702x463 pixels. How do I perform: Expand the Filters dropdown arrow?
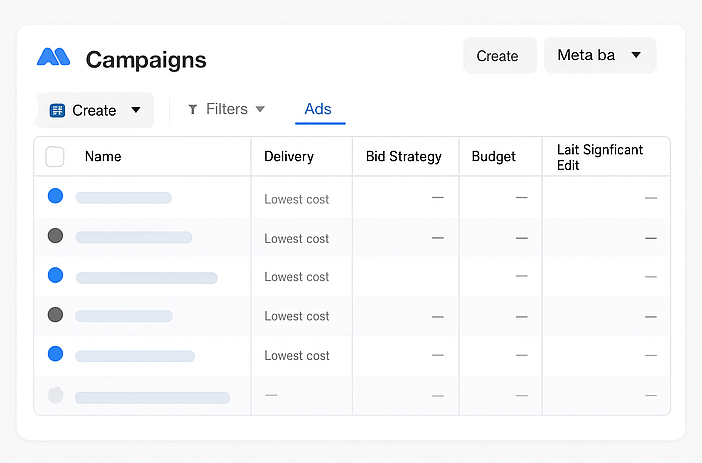click(260, 109)
